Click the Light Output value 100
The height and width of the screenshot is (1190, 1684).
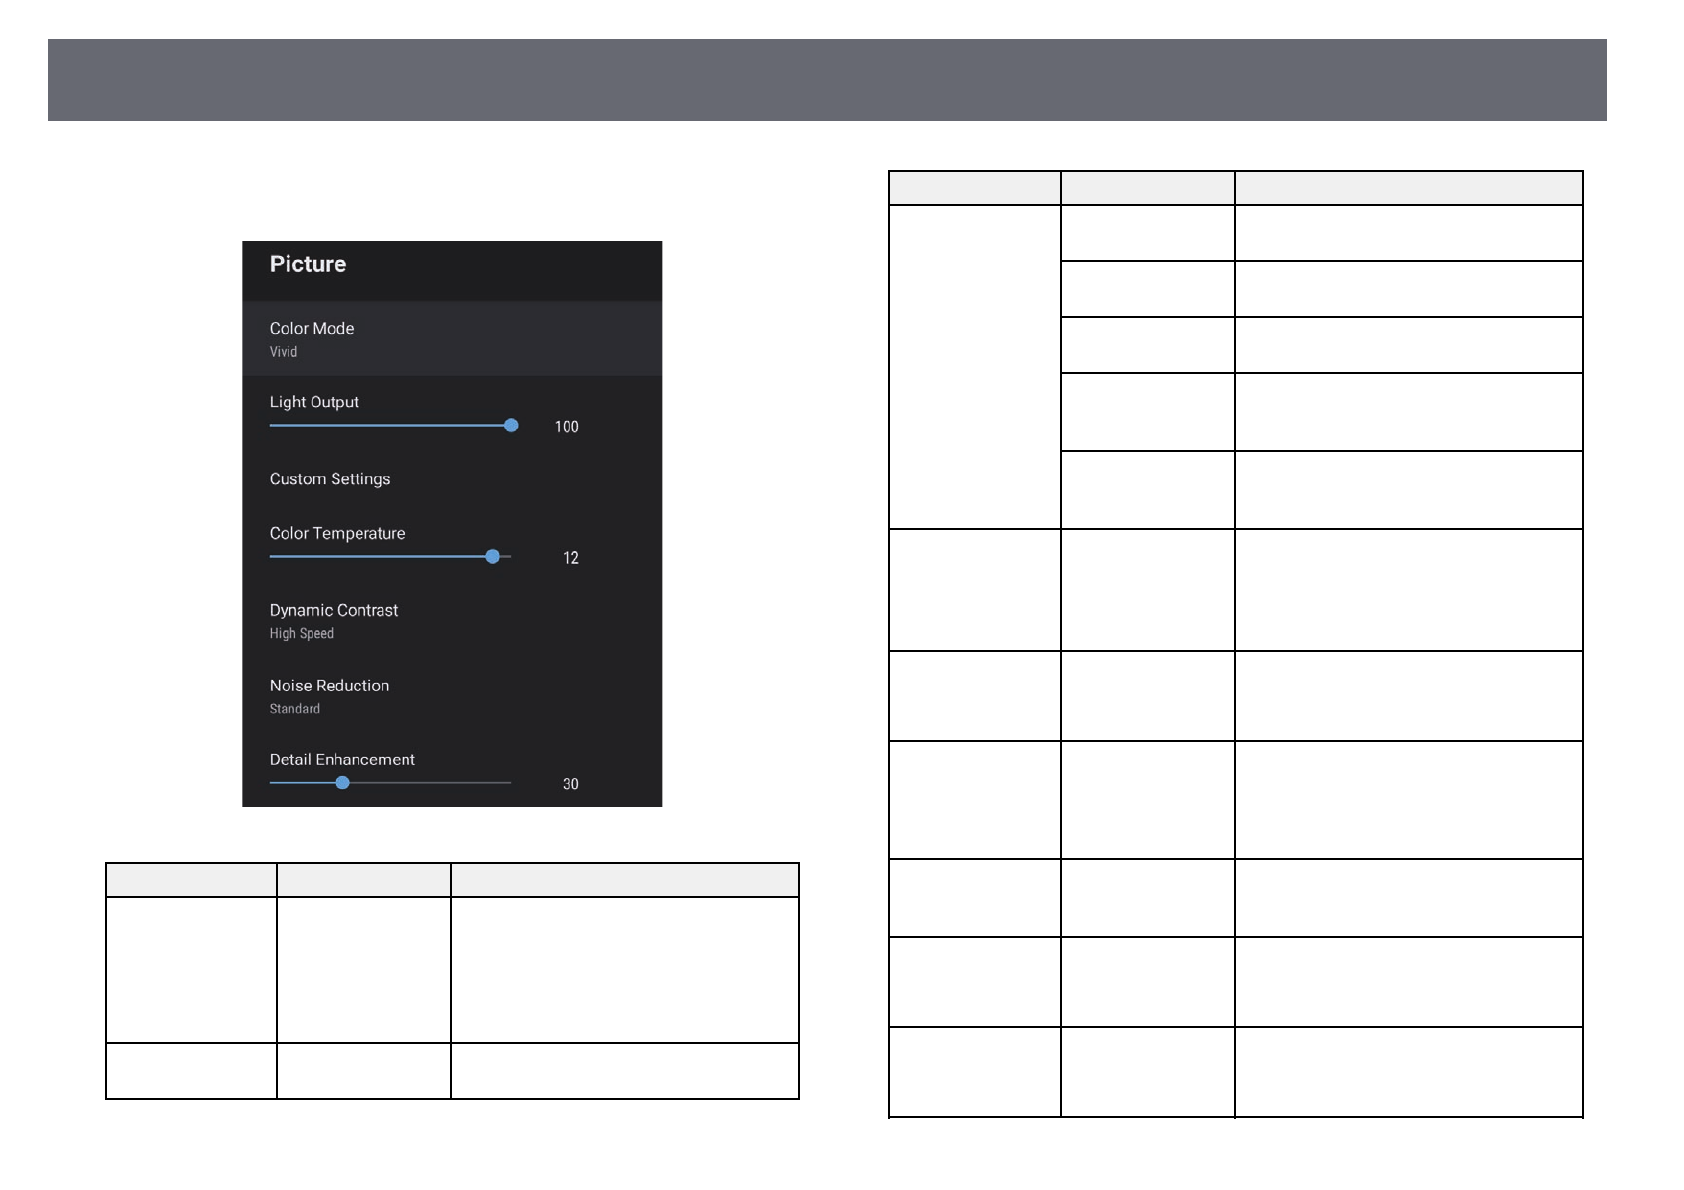pos(566,427)
